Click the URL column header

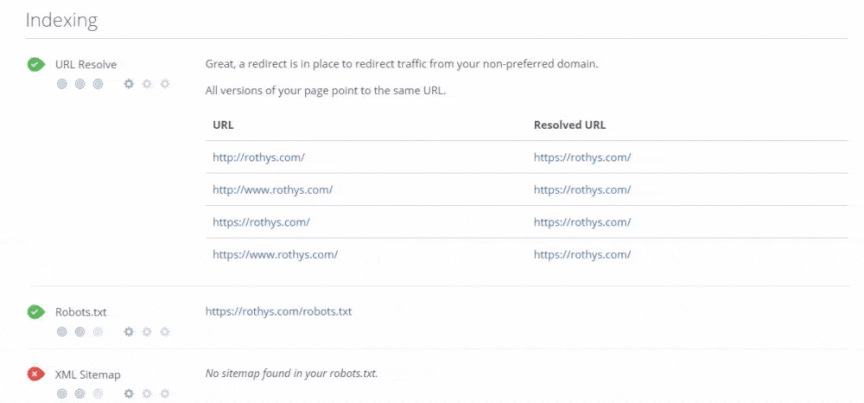pos(223,125)
